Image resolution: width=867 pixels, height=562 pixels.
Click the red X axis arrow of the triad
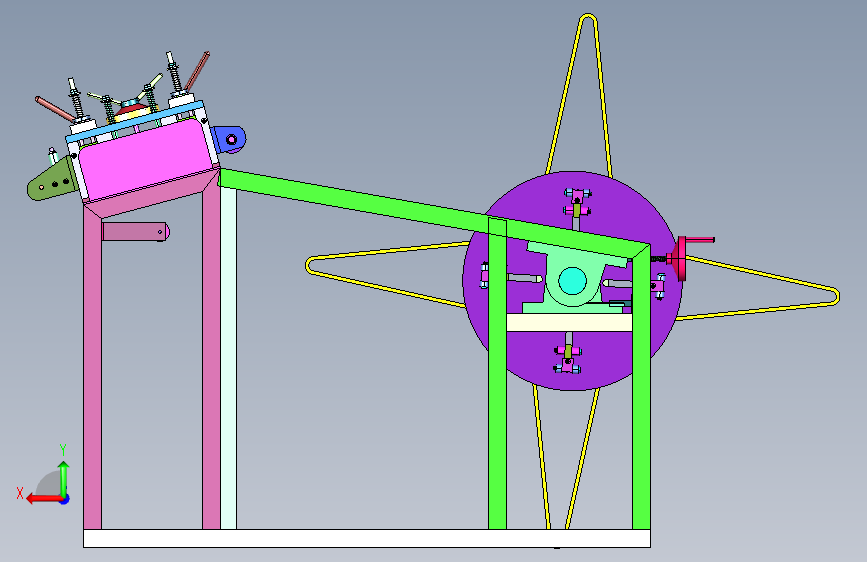(44, 499)
